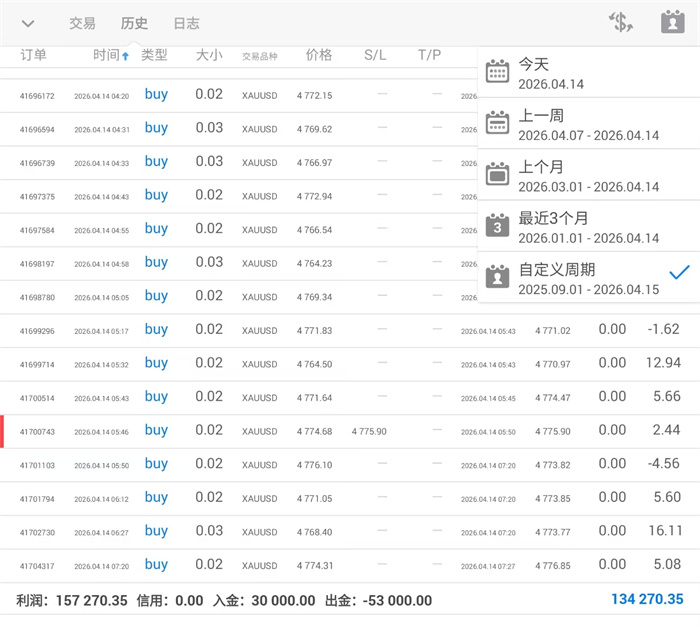Click the 类型 column header
The width and height of the screenshot is (700, 628).
(x=154, y=55)
